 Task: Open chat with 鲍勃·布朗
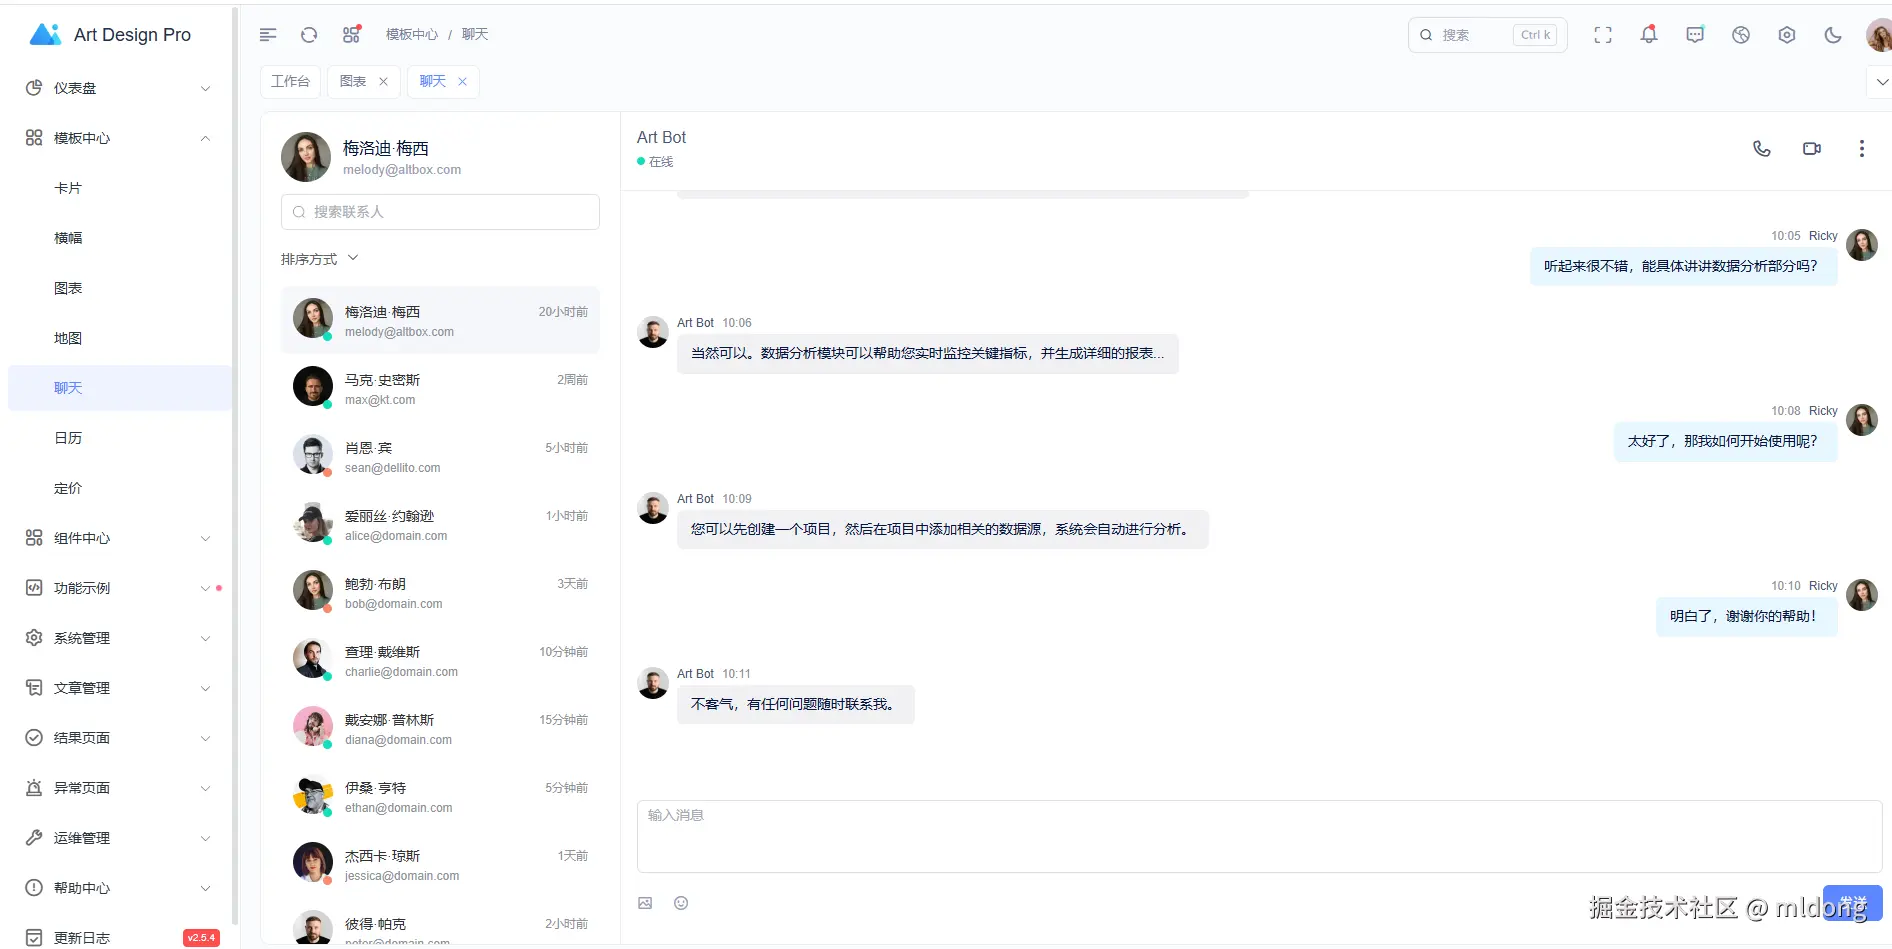point(440,592)
